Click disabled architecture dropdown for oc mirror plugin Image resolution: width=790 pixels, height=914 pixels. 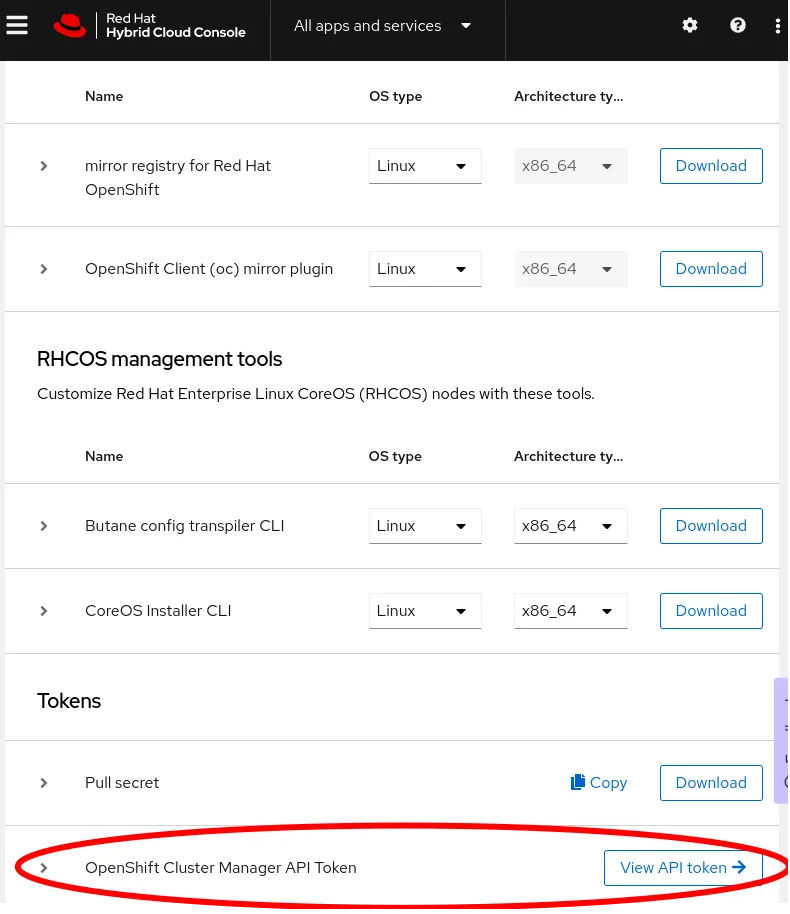[x=571, y=269]
